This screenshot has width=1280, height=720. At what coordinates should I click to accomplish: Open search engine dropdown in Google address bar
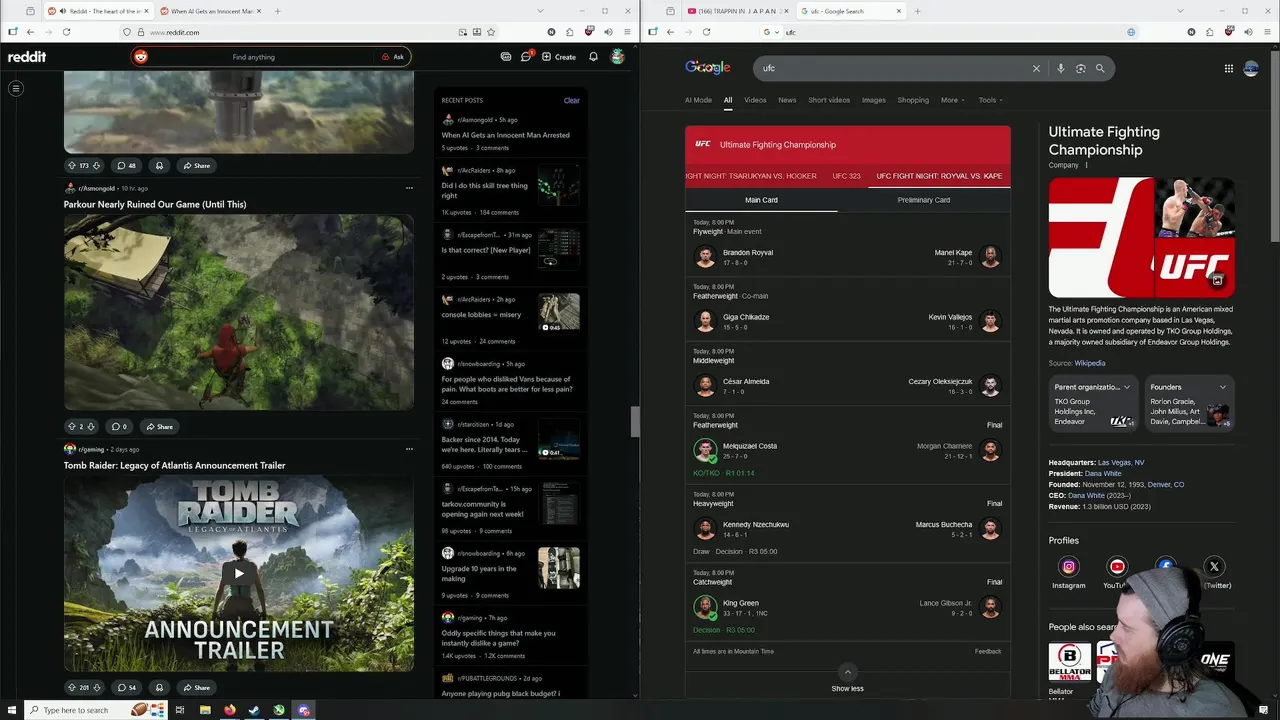[771, 32]
